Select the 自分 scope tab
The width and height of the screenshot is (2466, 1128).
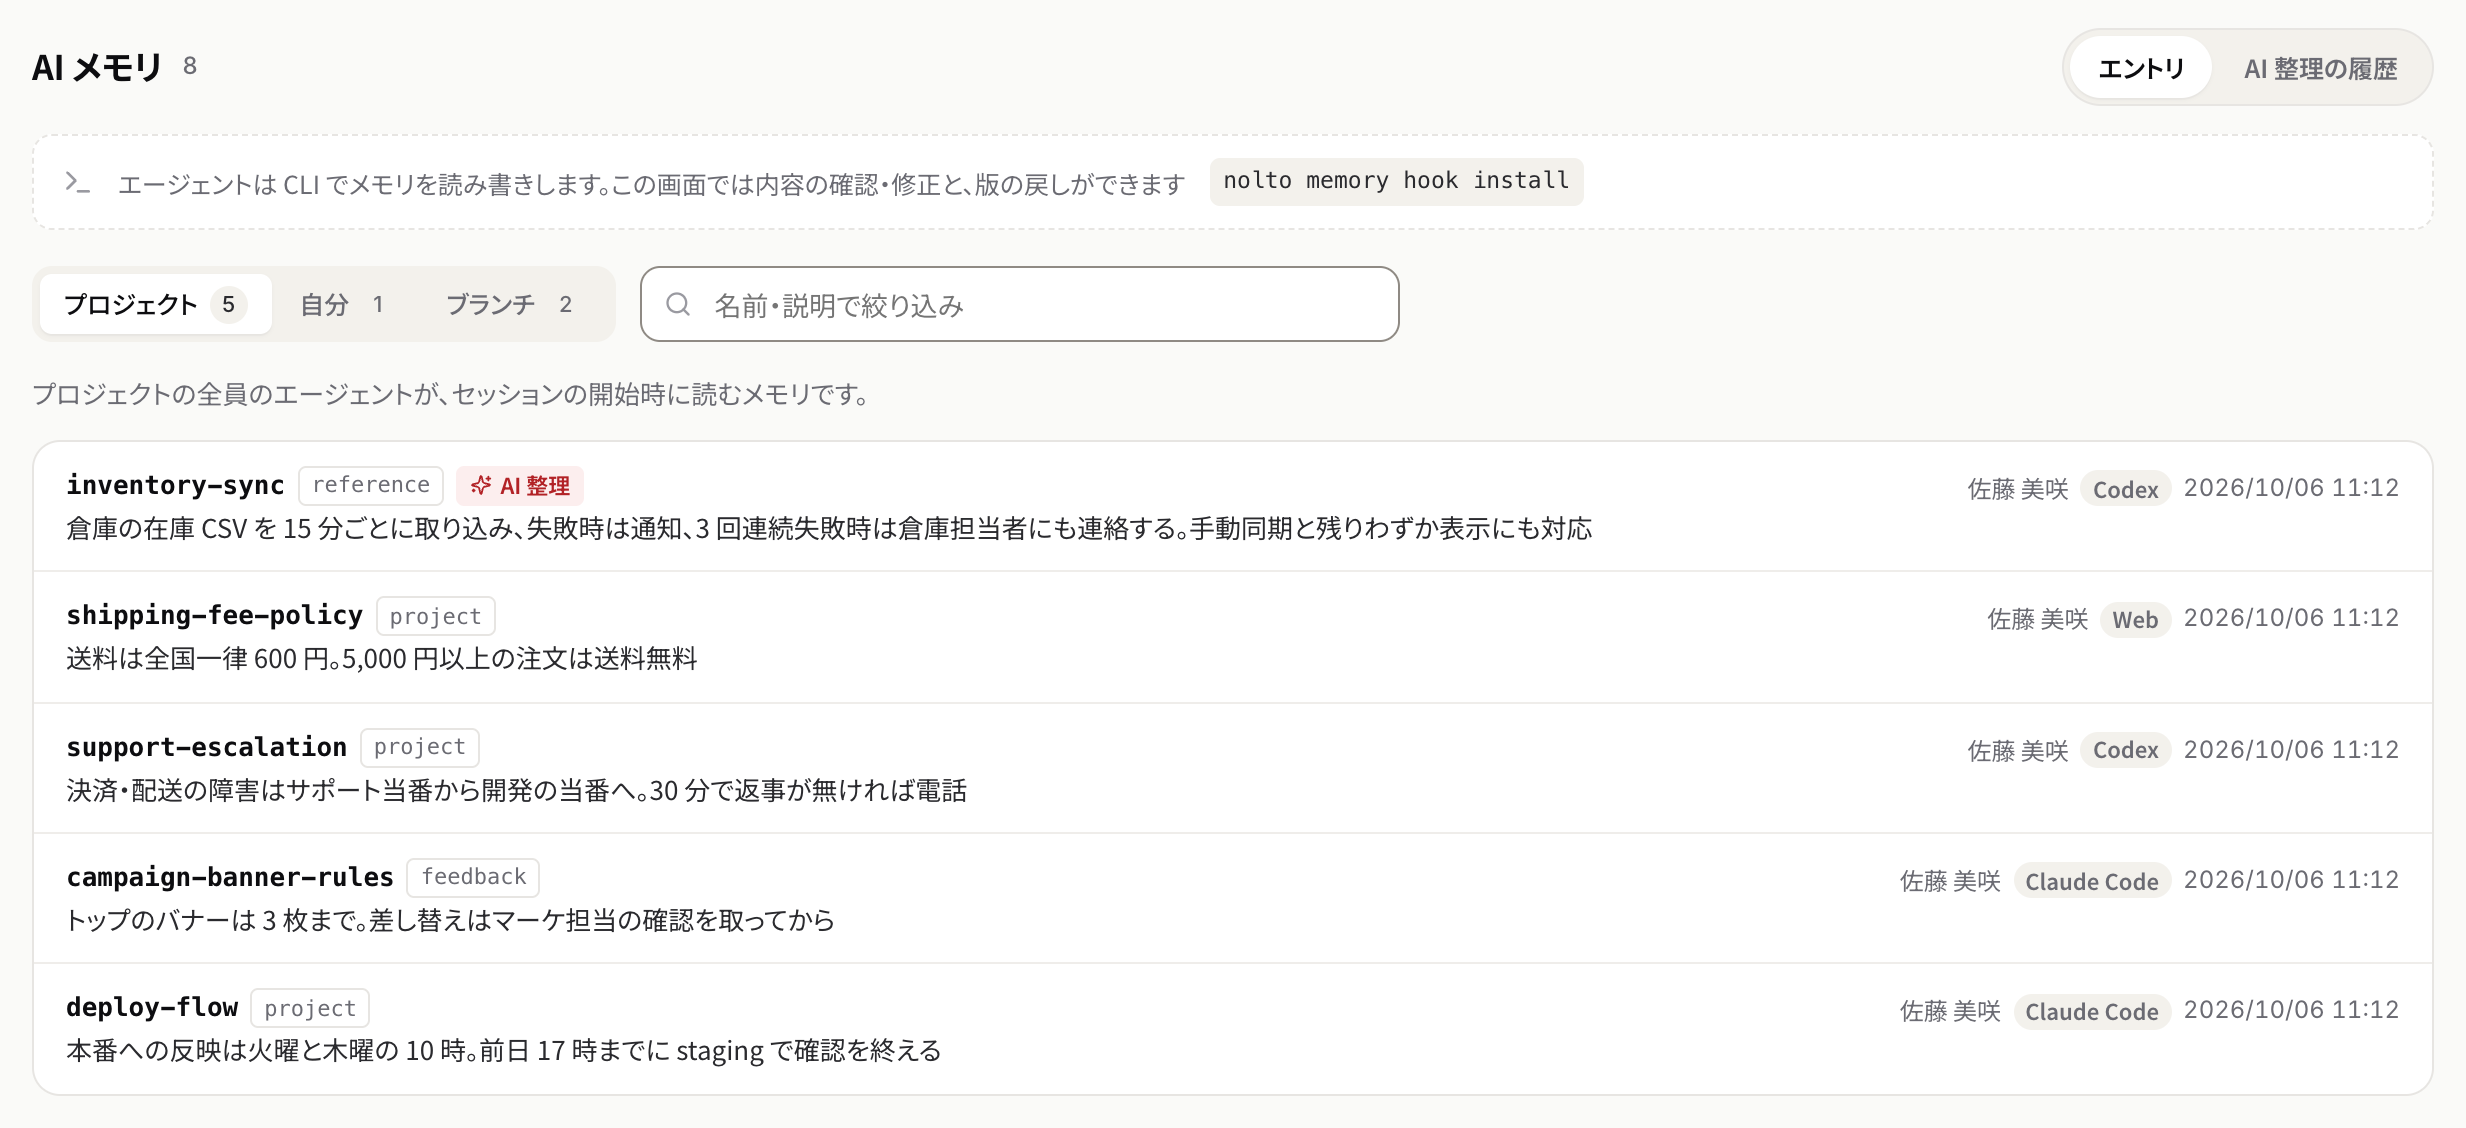click(x=342, y=304)
